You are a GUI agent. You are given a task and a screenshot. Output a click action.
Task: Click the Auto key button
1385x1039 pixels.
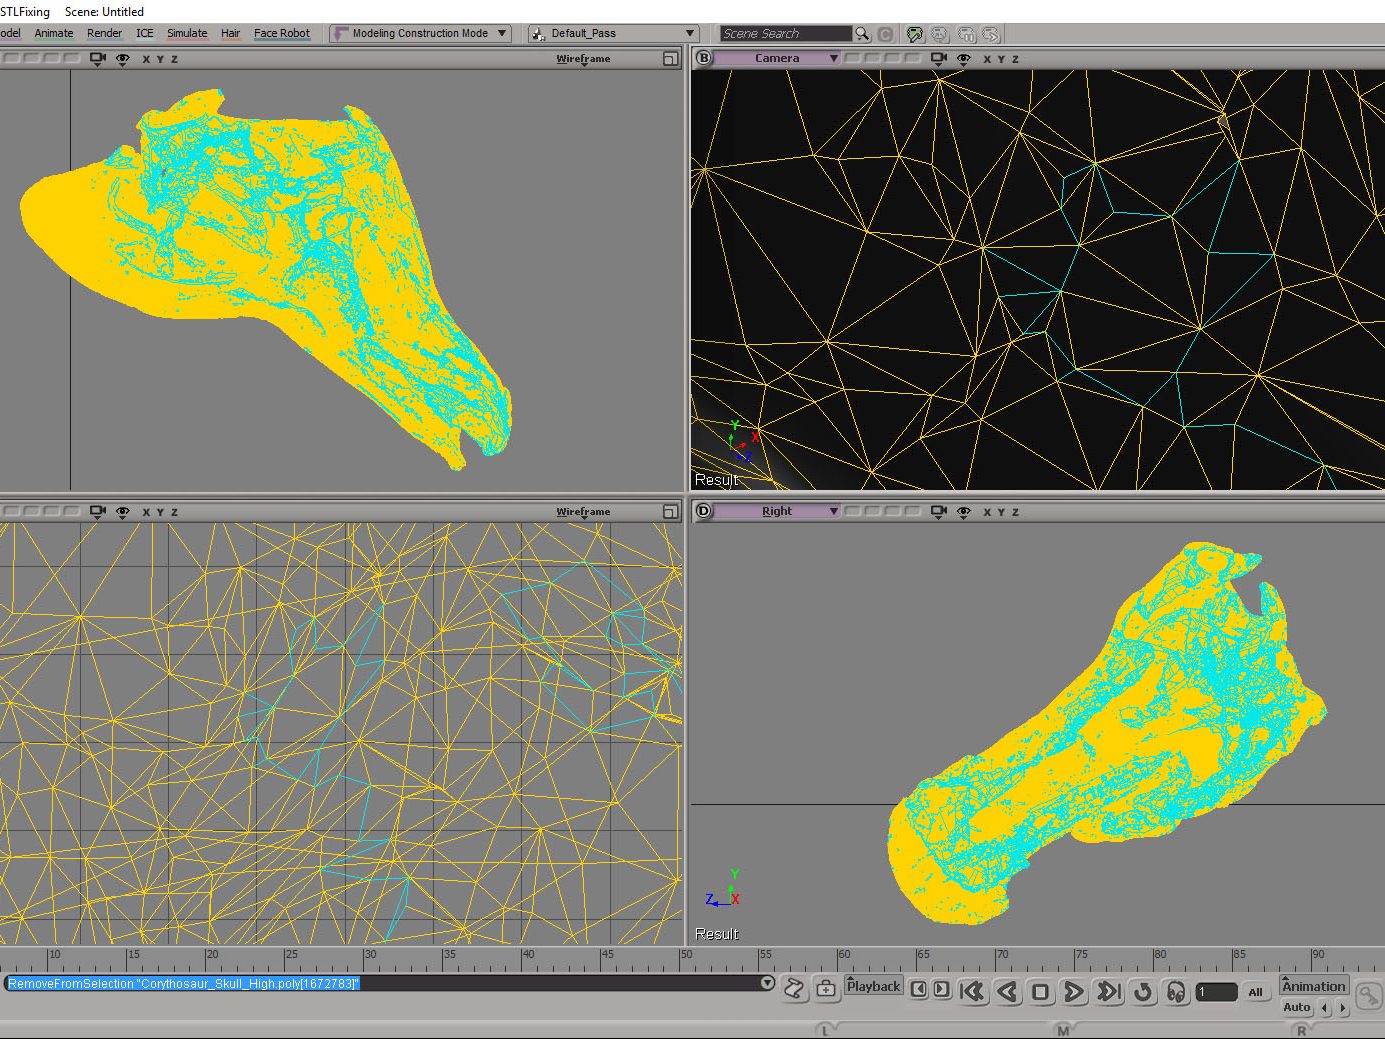(1296, 1007)
